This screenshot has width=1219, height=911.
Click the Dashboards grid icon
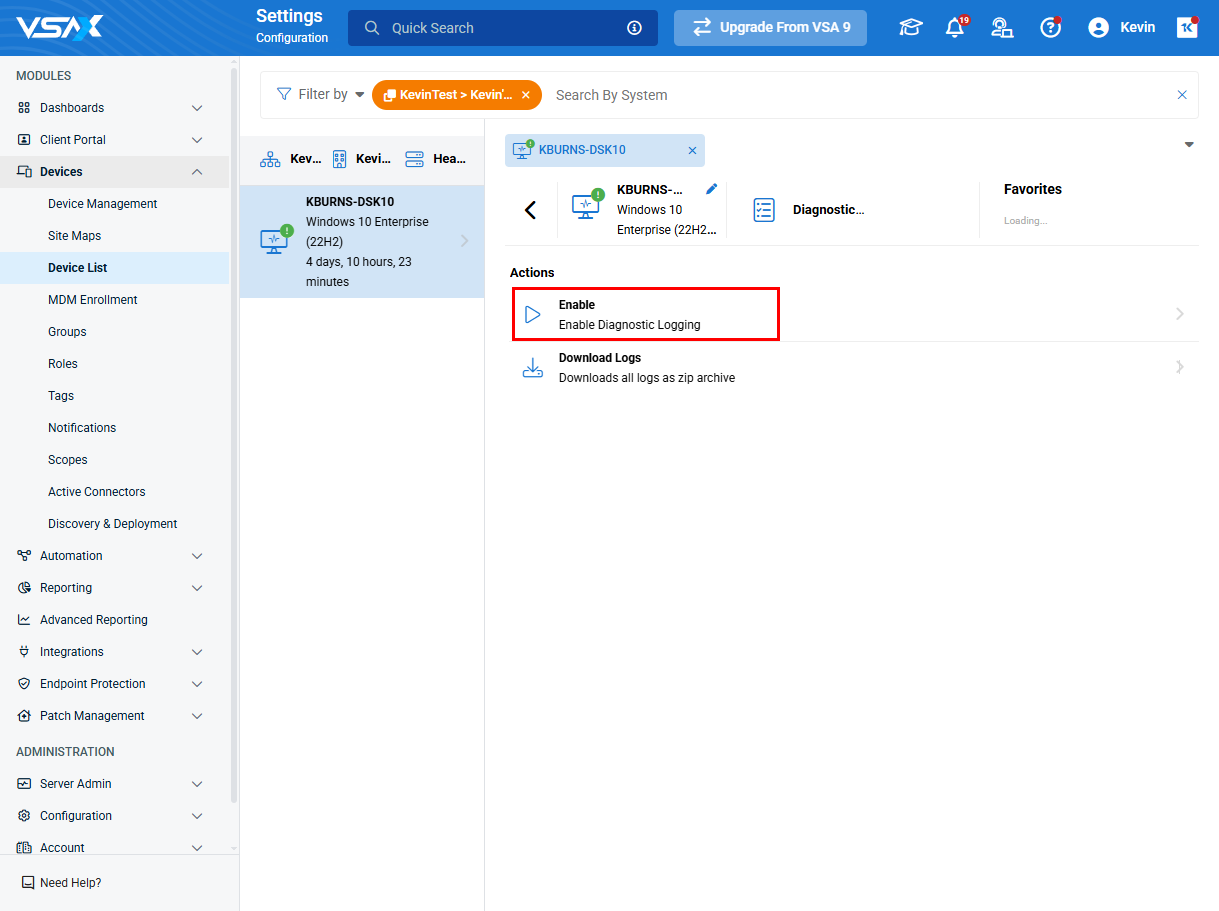pos(24,108)
